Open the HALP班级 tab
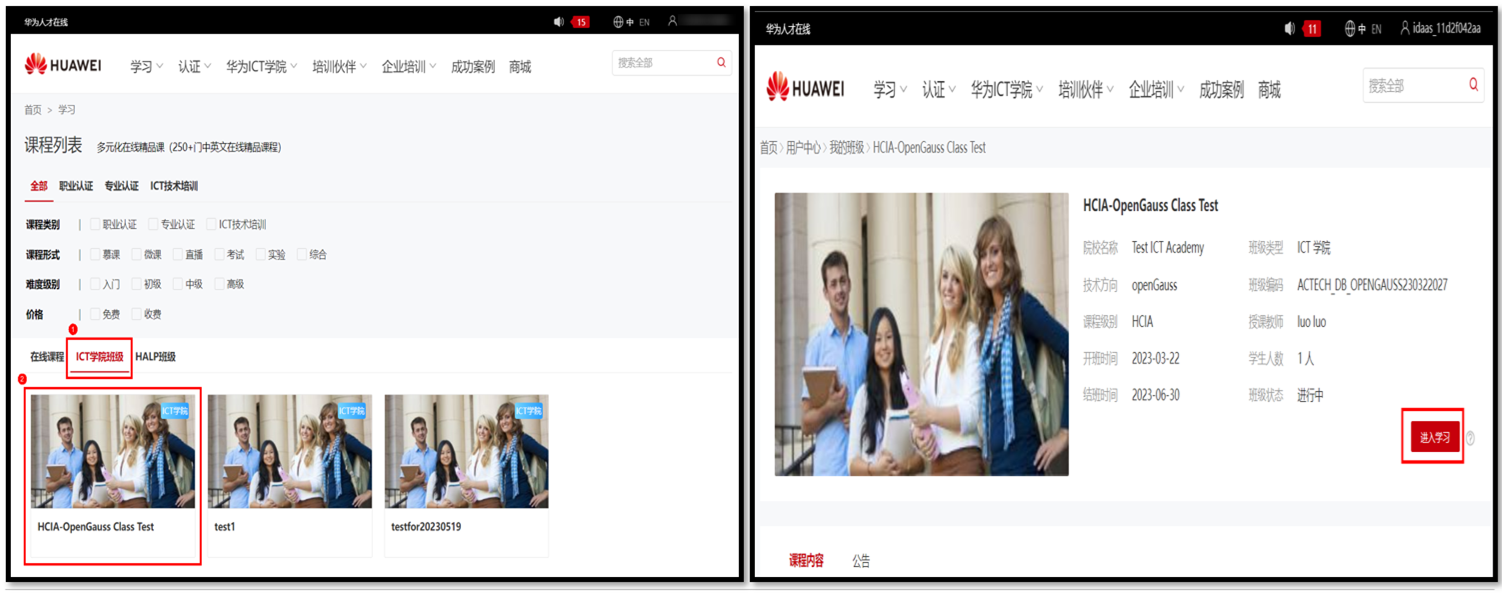Viewport: 1502px width, 593px height. click(156, 356)
